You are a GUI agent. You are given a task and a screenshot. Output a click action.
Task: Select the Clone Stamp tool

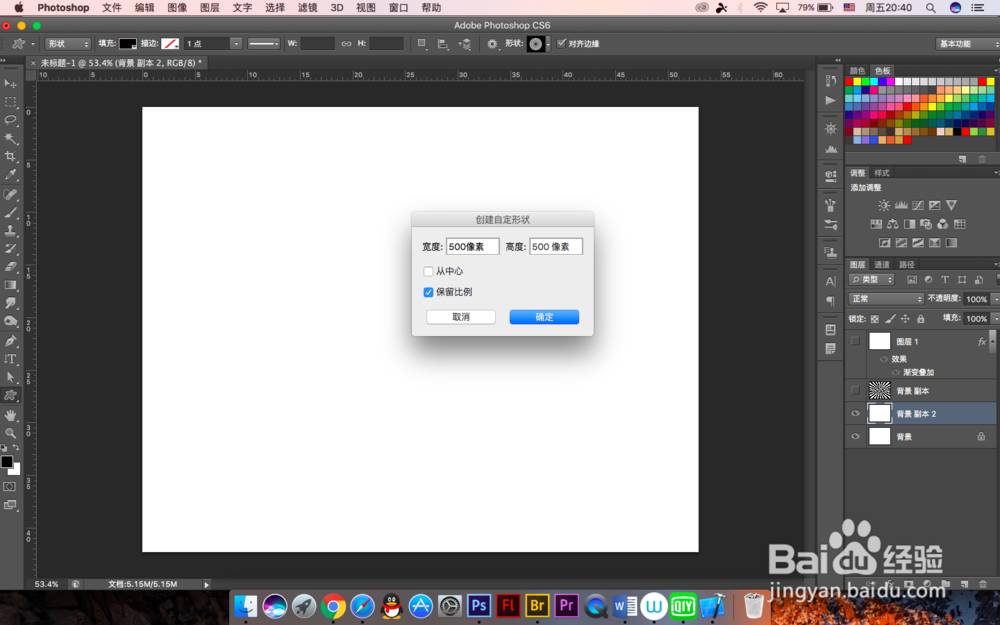coord(10,231)
